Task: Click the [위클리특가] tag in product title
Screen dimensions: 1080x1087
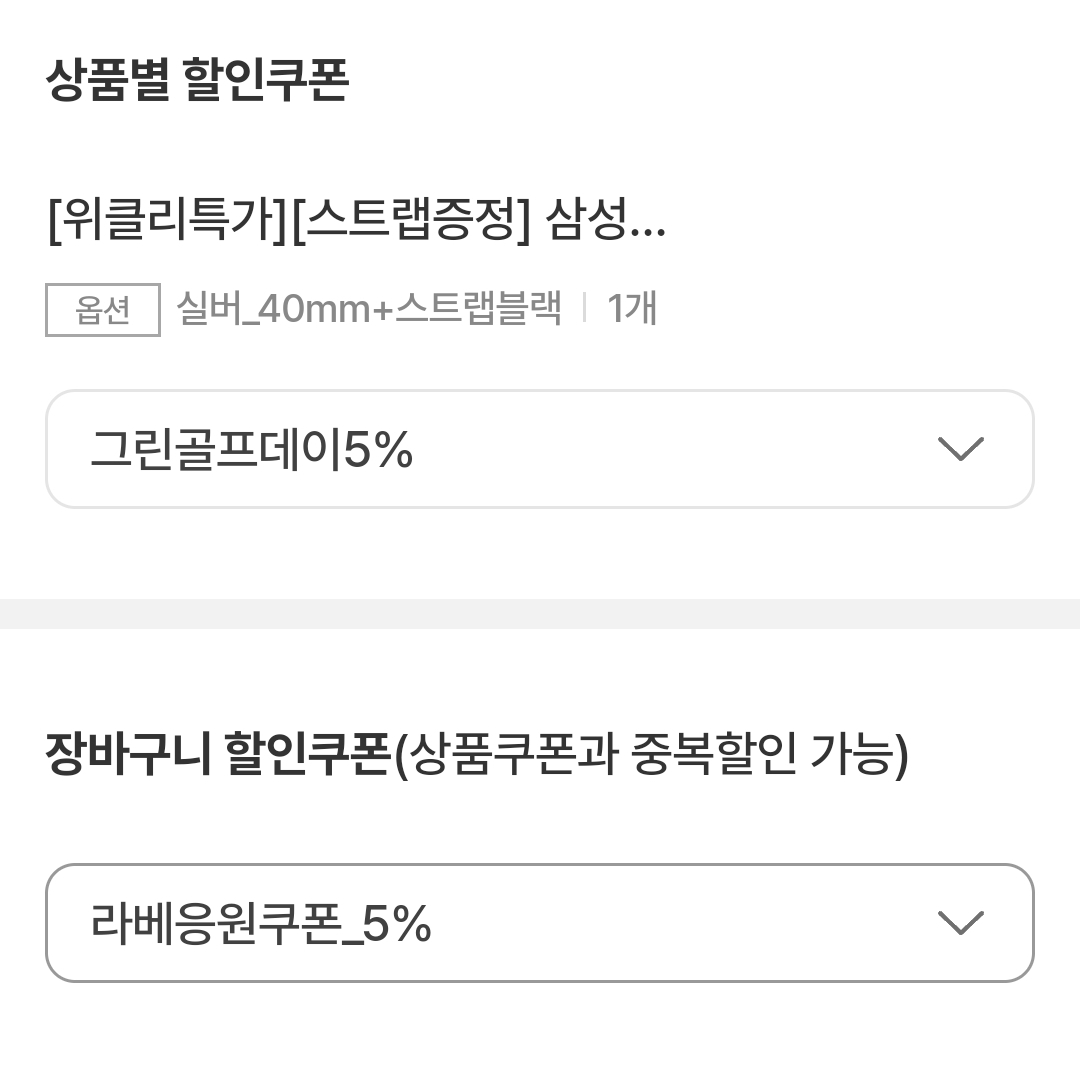Action: tap(167, 222)
